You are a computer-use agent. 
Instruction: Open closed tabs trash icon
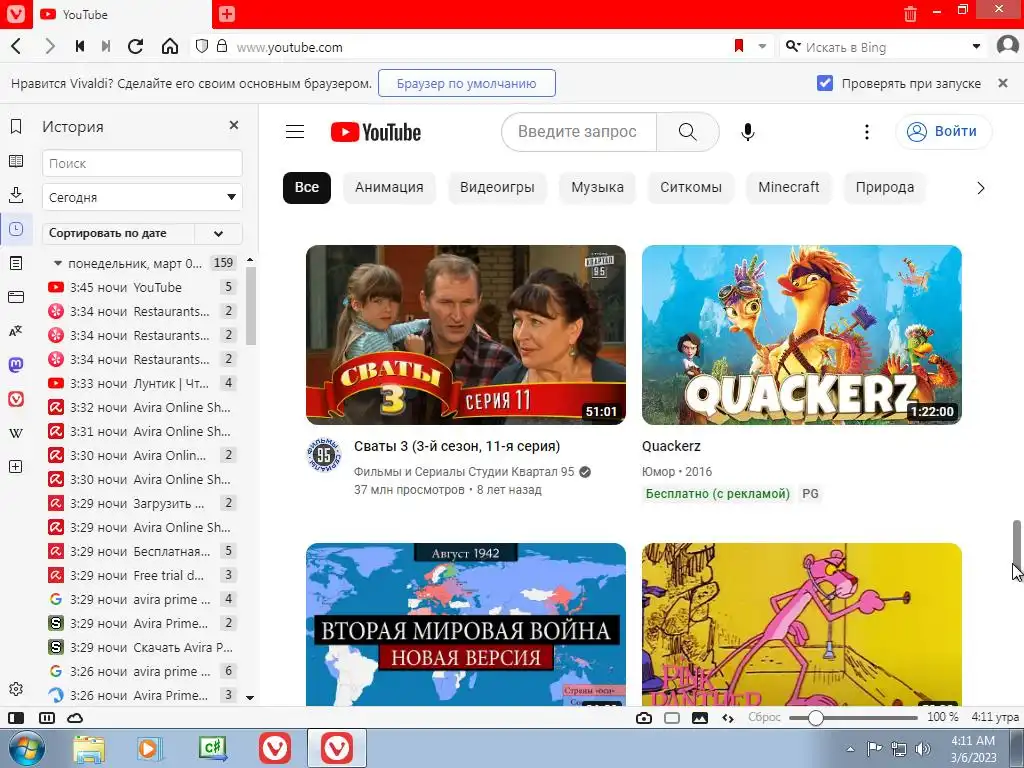point(910,14)
